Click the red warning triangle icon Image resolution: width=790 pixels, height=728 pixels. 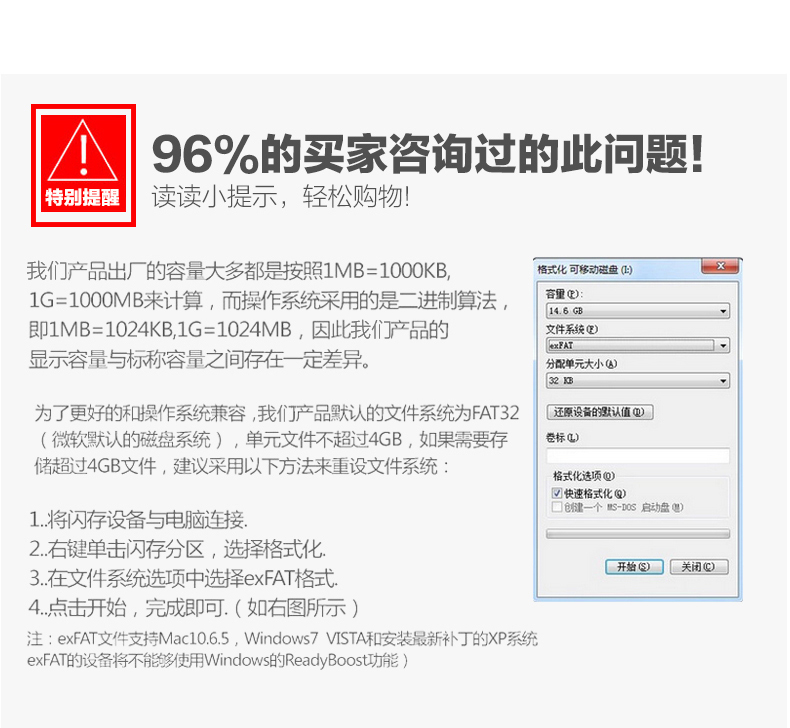[x=83, y=151]
